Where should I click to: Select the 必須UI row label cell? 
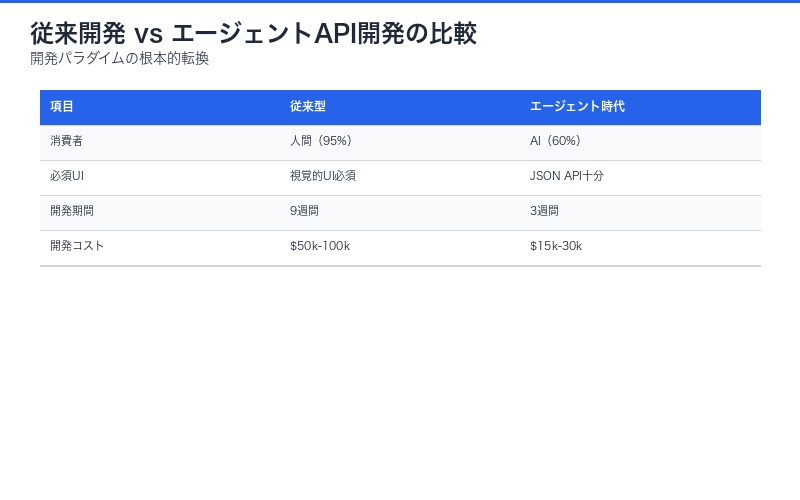pos(67,176)
